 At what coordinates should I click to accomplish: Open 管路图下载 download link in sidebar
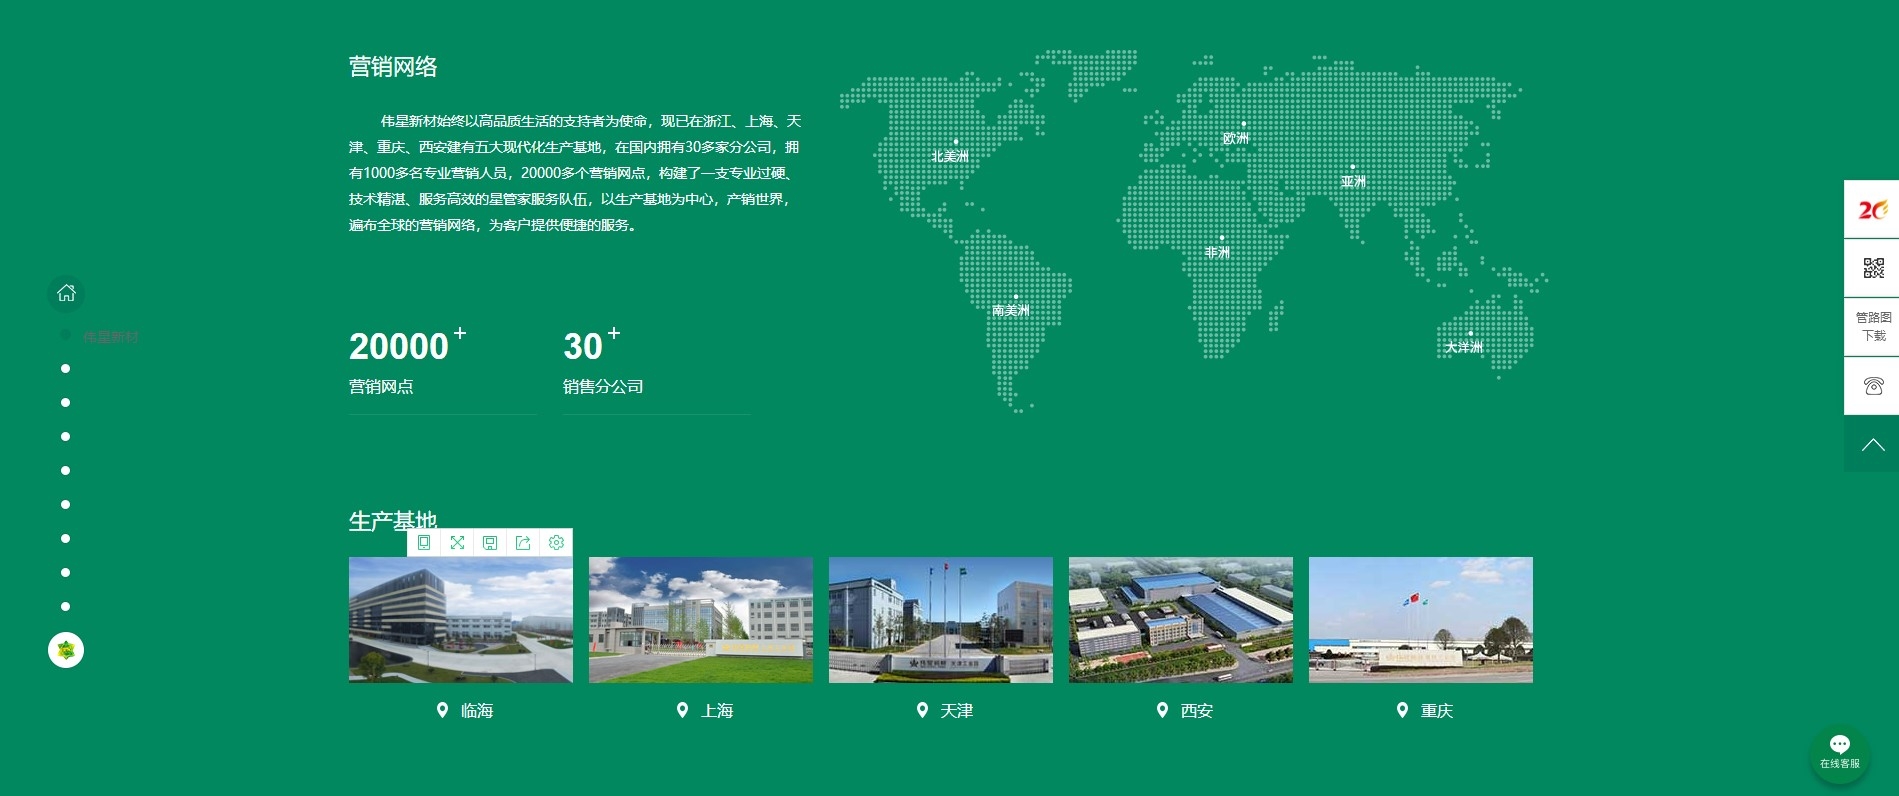pyautogui.click(x=1873, y=327)
